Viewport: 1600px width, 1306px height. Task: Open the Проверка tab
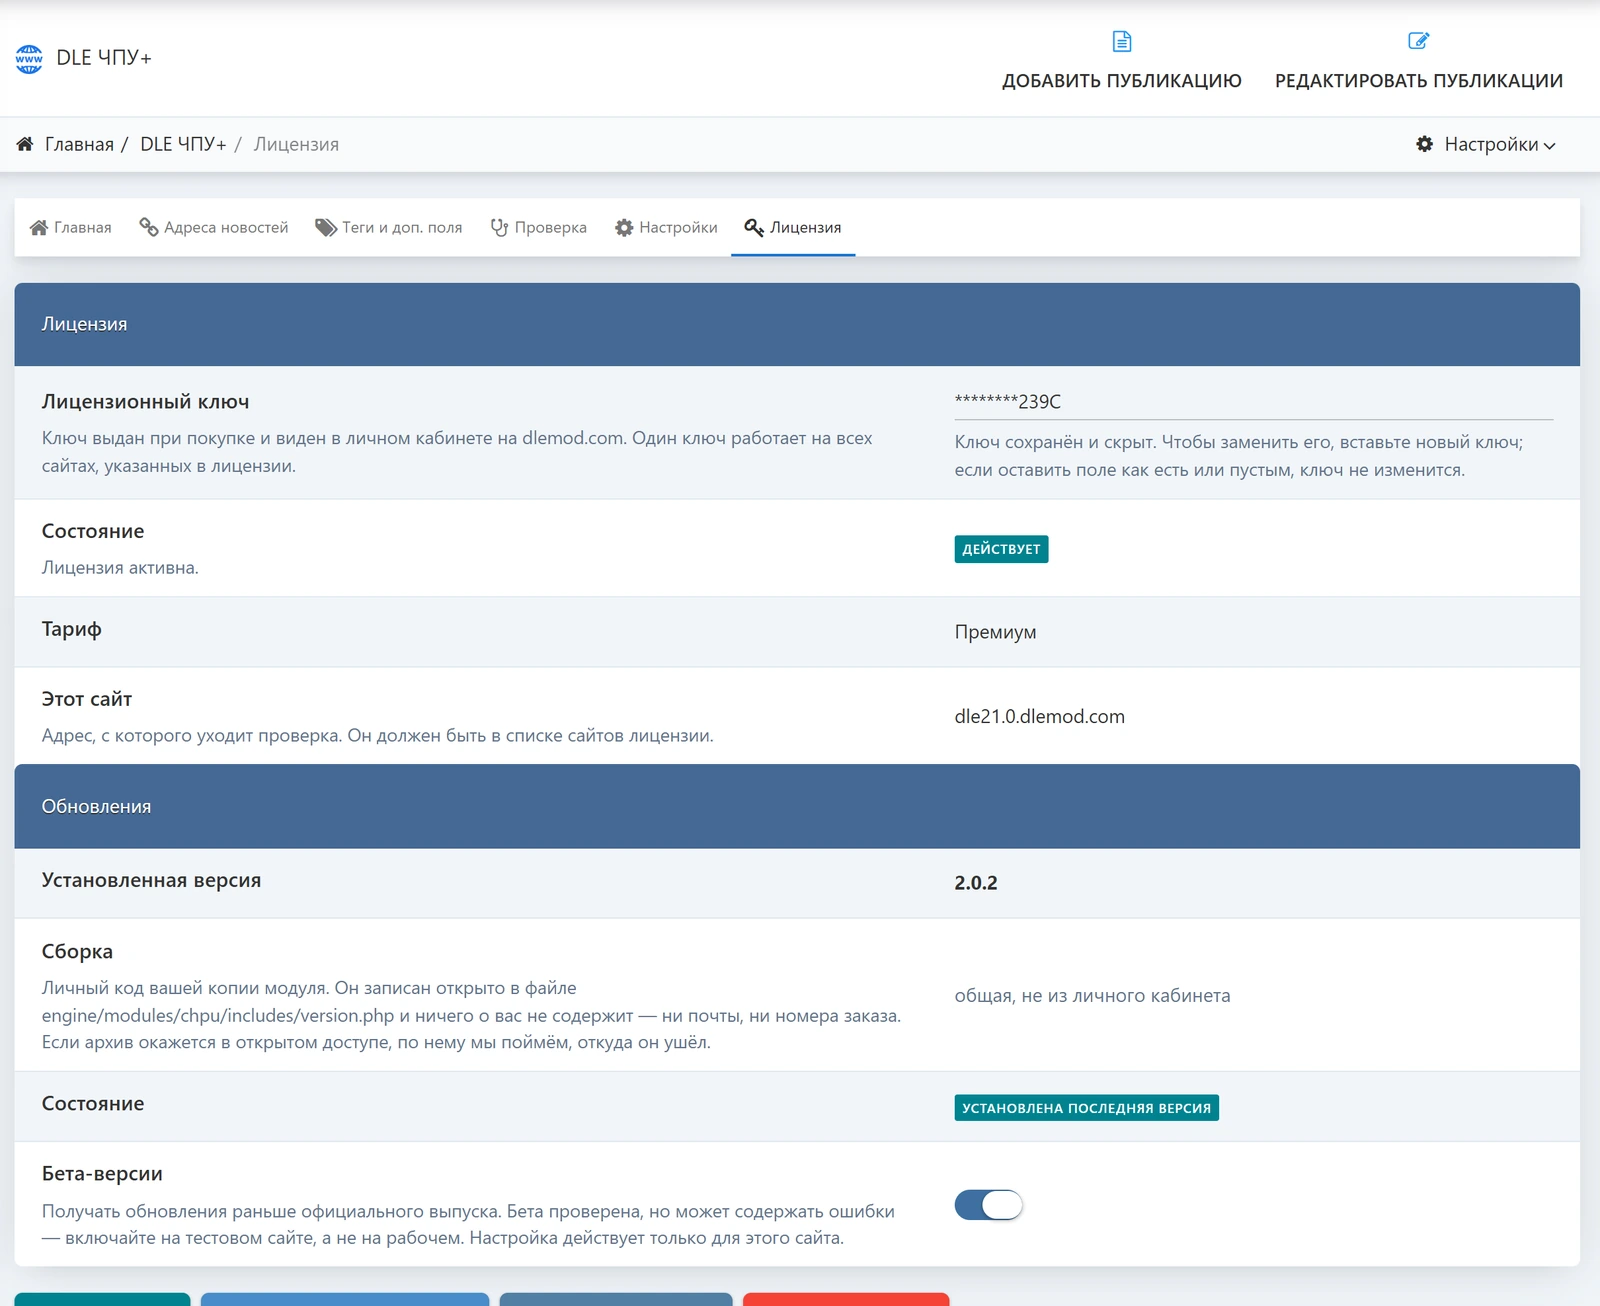pyautogui.click(x=539, y=228)
